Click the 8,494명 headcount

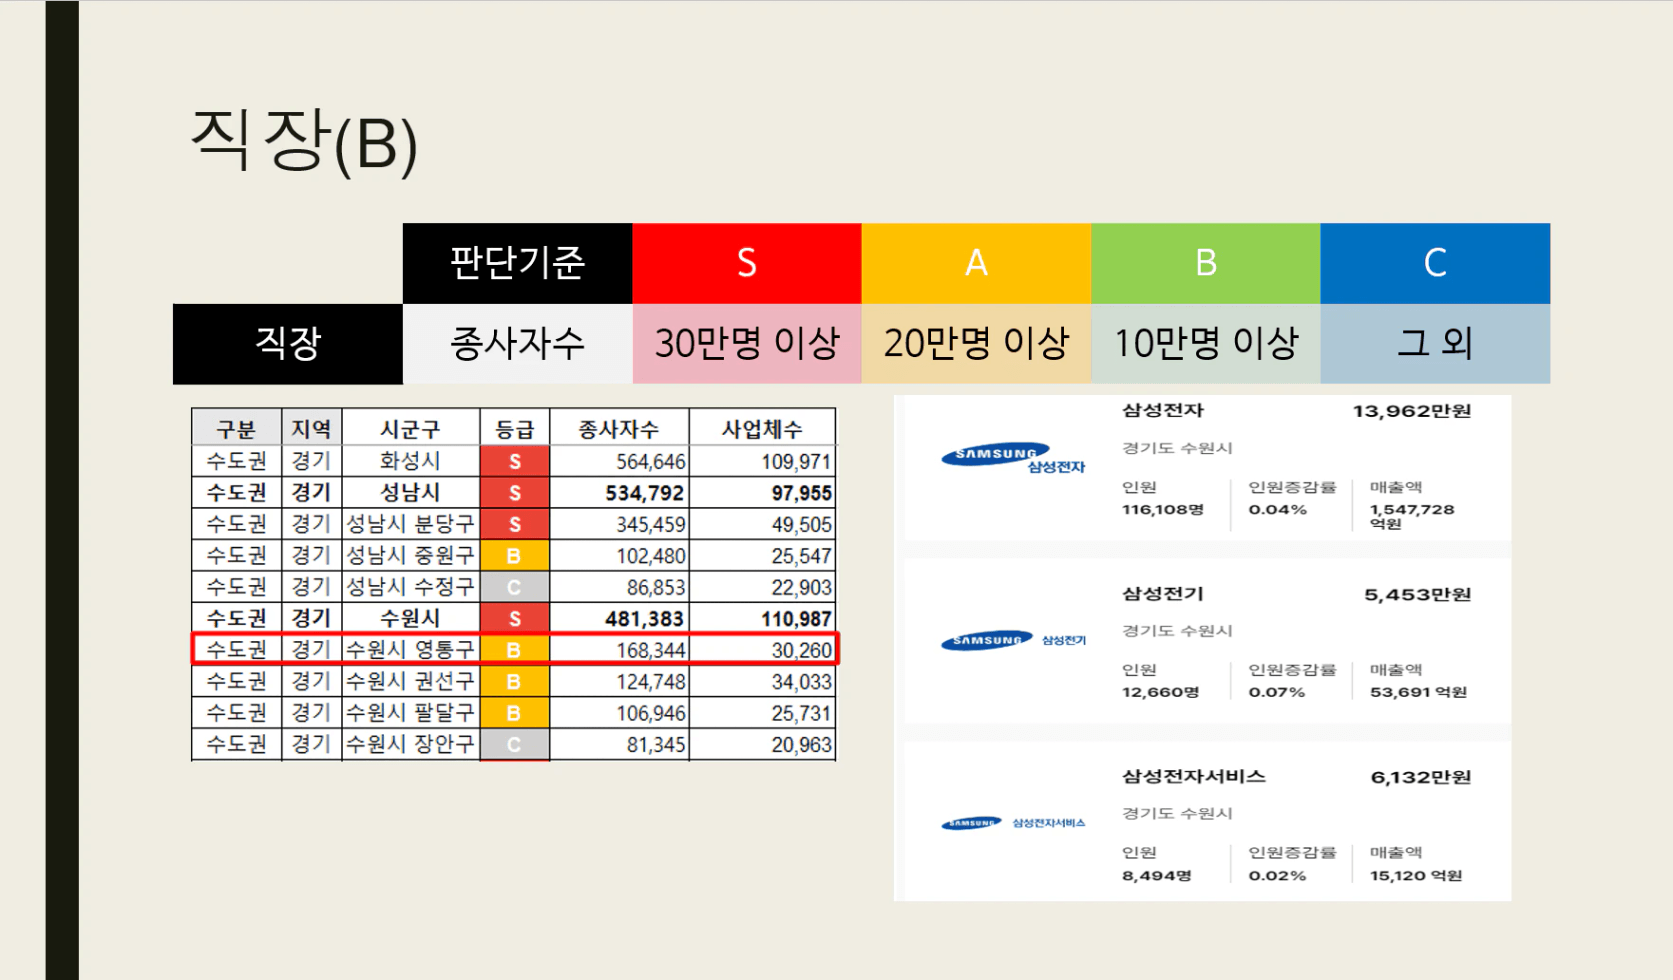pyautogui.click(x=1156, y=875)
